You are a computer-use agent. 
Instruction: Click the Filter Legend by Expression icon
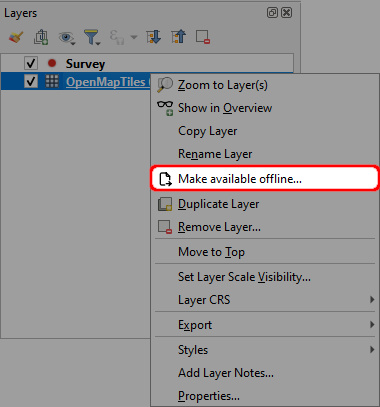116,37
